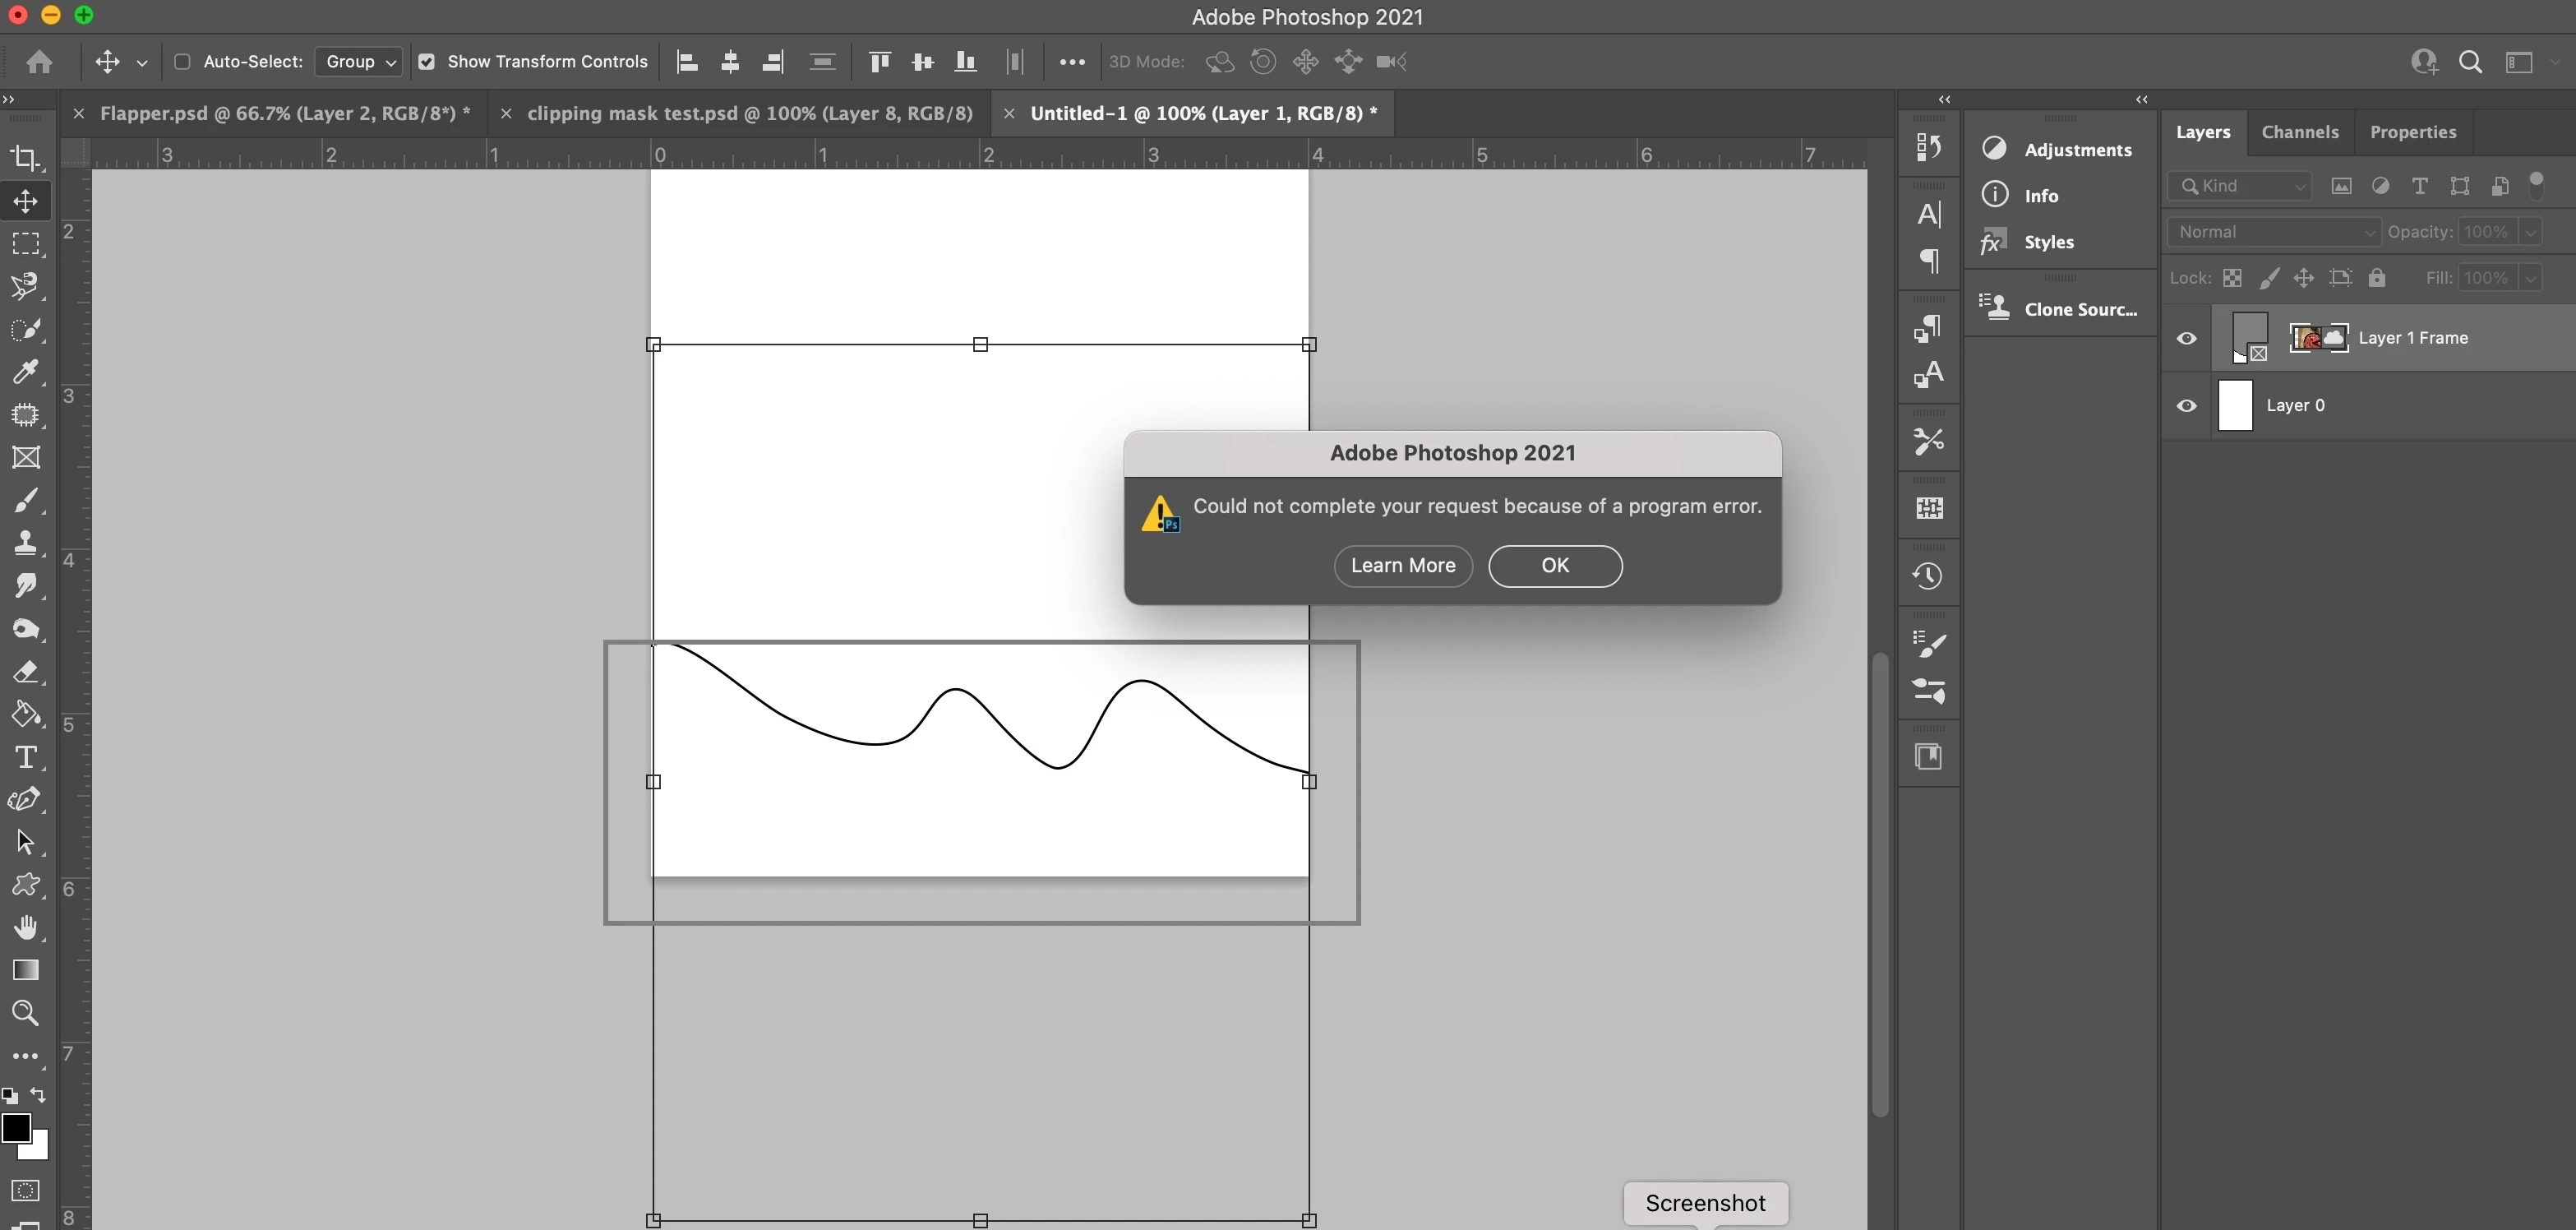Click OK in error dialog

coord(1554,566)
